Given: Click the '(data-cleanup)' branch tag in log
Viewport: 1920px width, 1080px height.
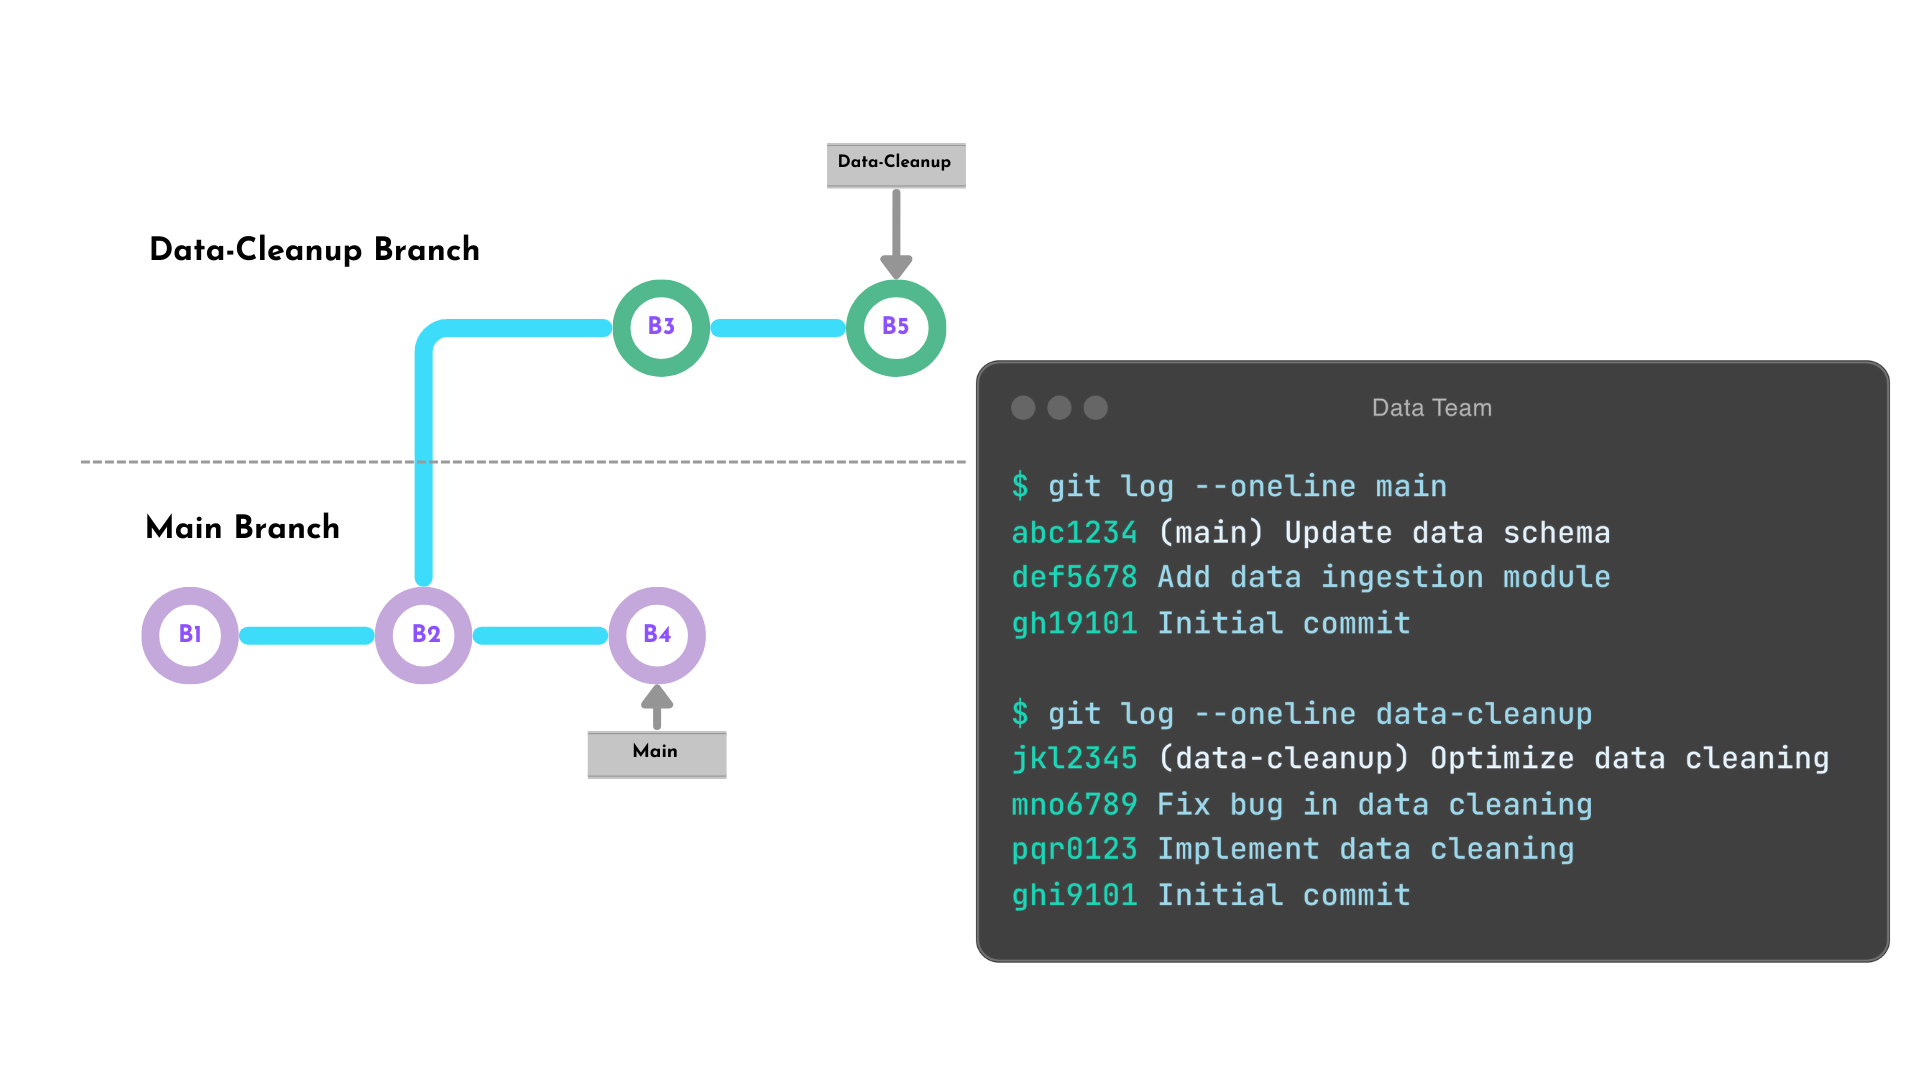Looking at the screenshot, I should pyautogui.click(x=1284, y=758).
